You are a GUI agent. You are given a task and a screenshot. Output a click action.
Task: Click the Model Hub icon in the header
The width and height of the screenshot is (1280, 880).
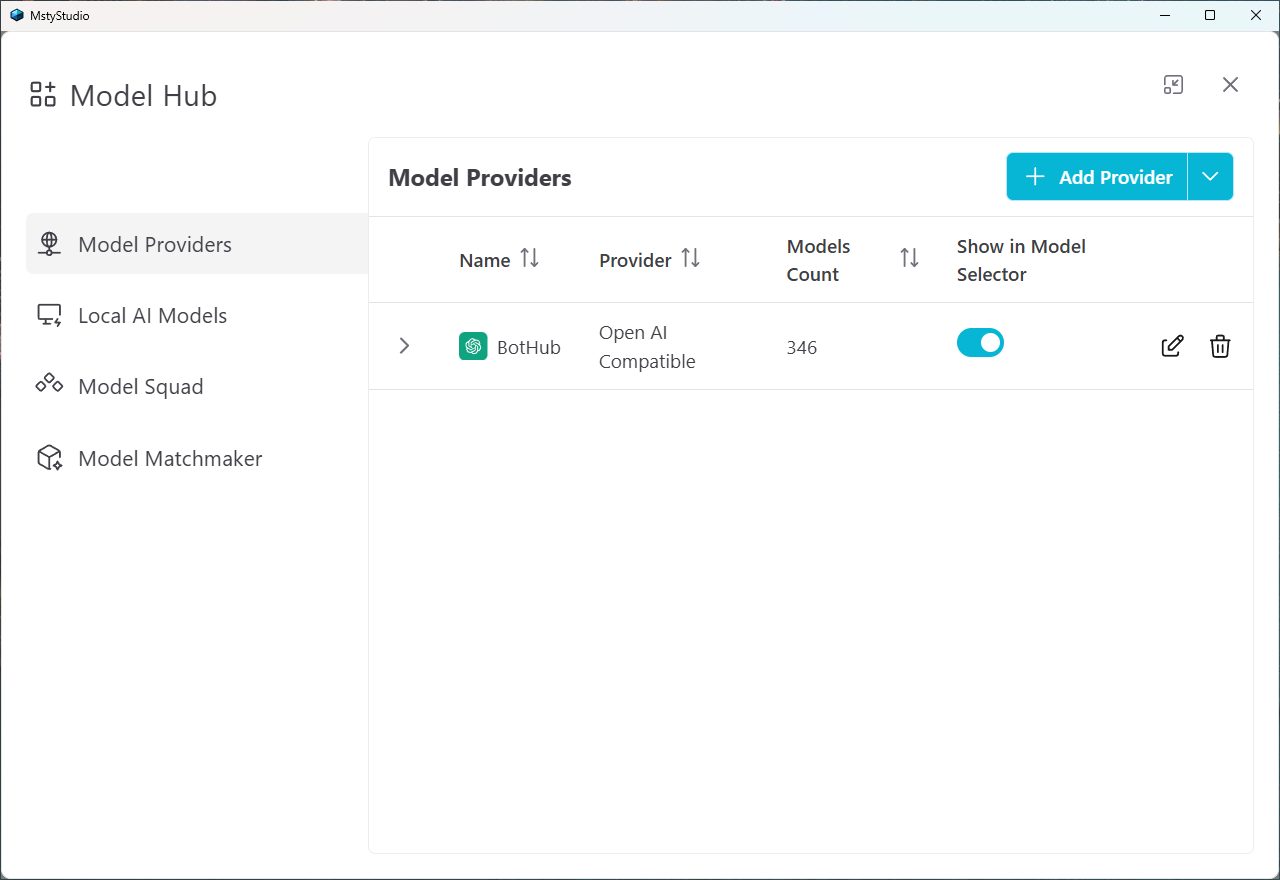(x=42, y=94)
